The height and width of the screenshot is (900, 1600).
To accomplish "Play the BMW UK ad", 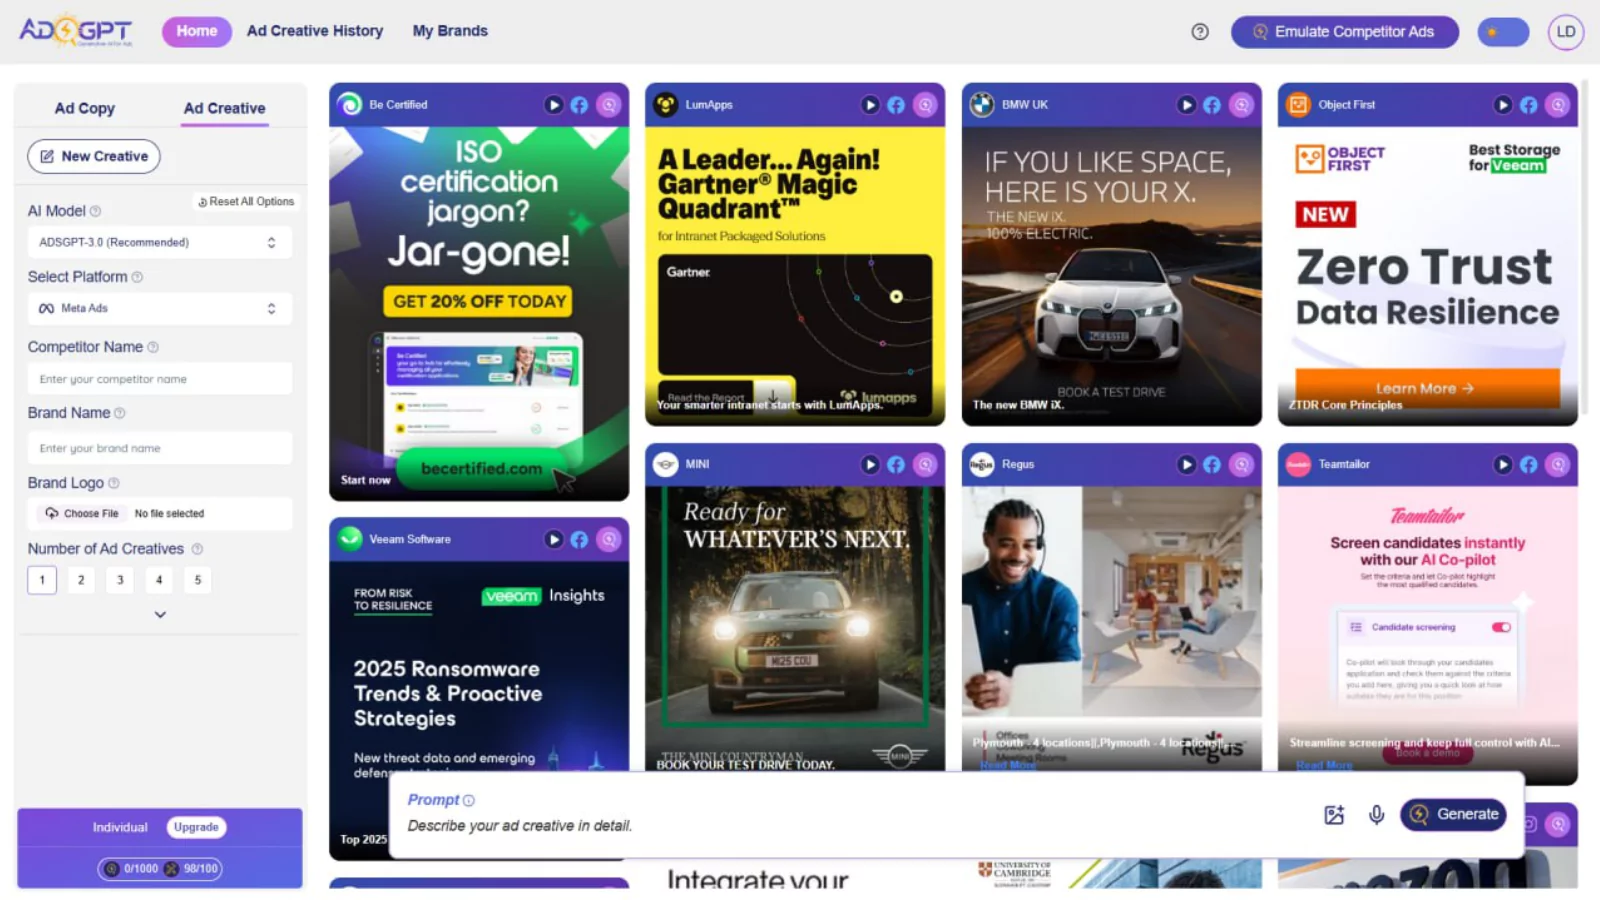I will click(x=1186, y=105).
